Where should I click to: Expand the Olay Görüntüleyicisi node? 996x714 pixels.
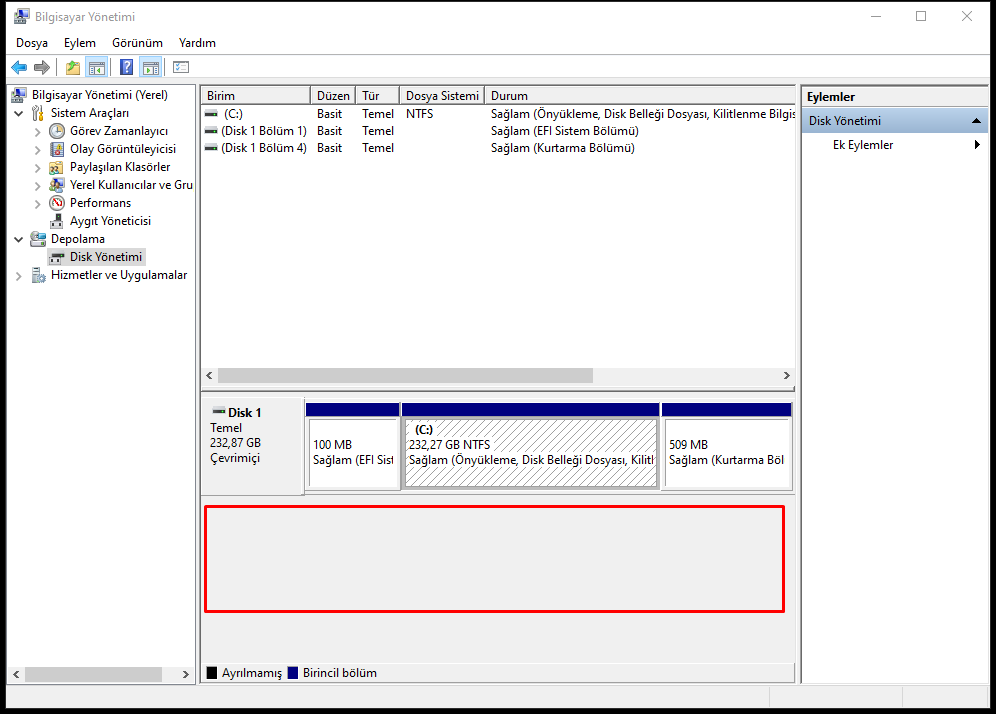[x=37, y=149]
